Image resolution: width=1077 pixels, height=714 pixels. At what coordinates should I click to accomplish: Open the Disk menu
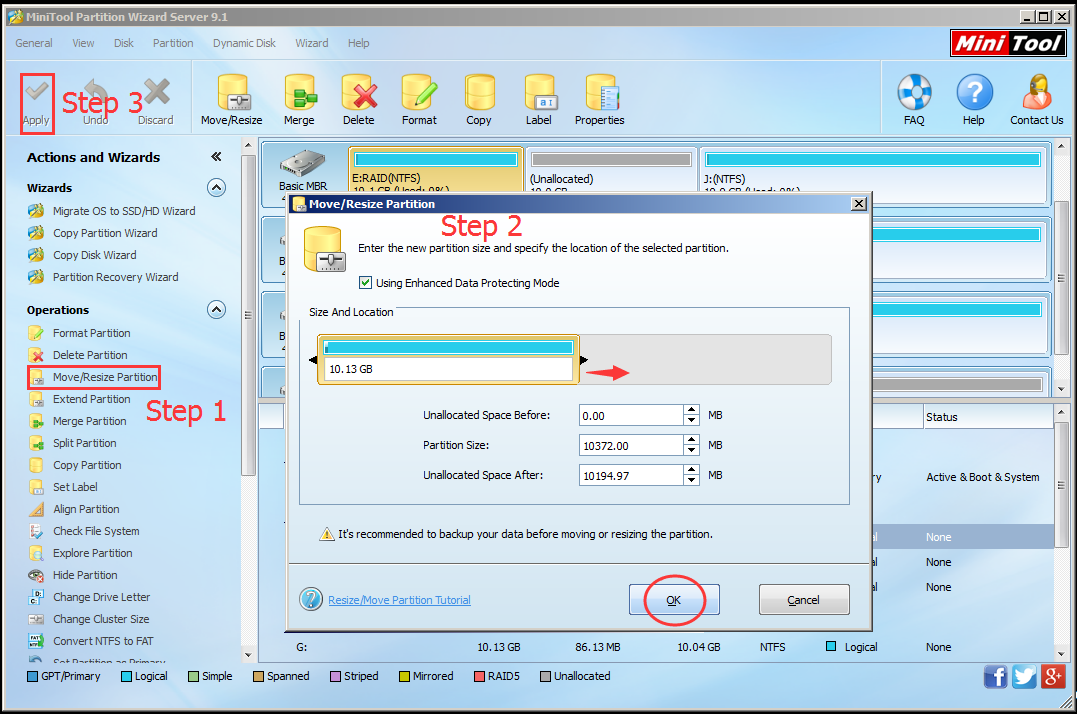pyautogui.click(x=124, y=43)
